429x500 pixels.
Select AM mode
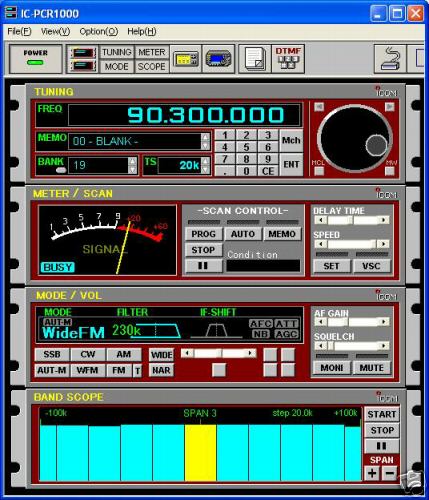pos(124,354)
